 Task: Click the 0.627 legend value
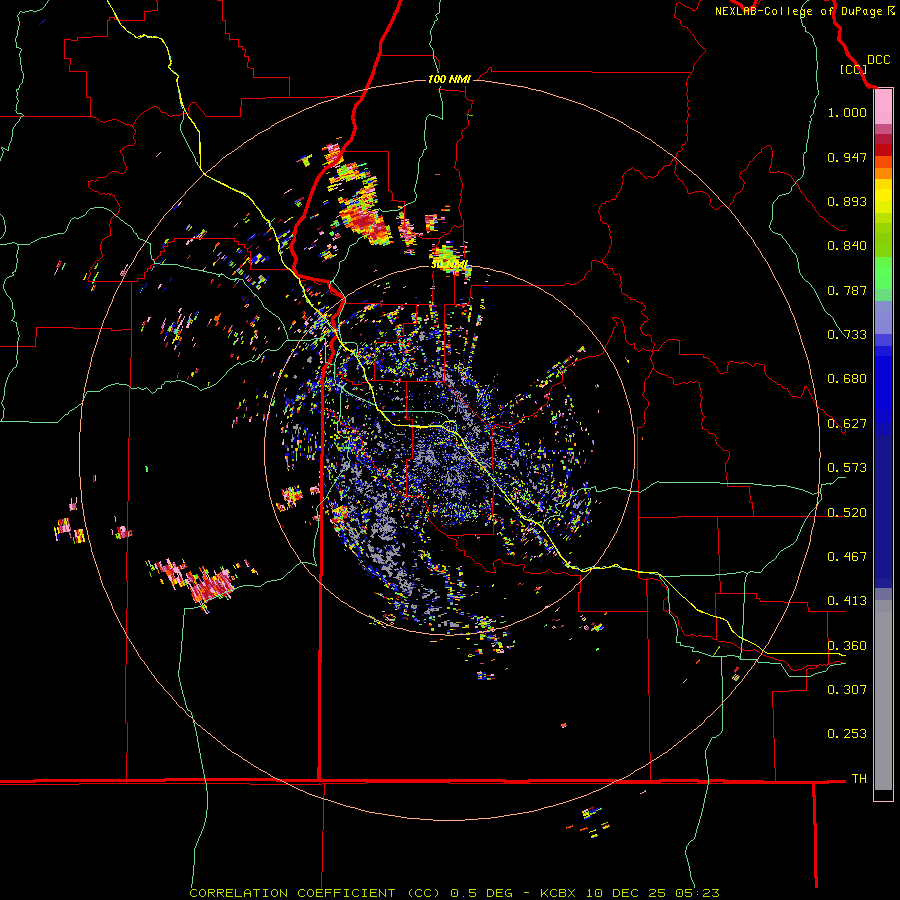coord(847,424)
